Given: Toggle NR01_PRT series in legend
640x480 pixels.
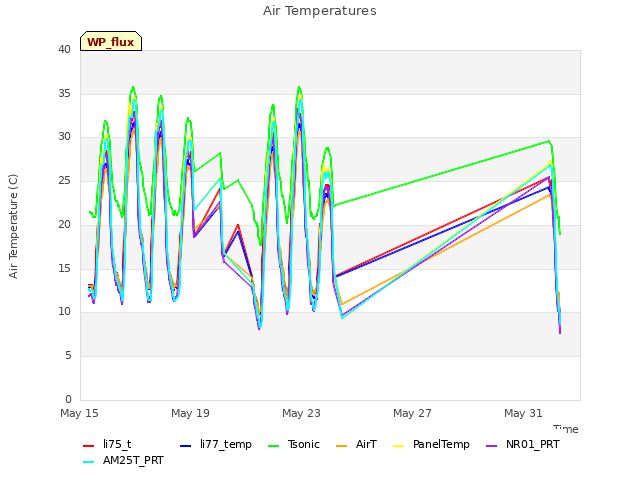Looking at the screenshot, I should (523, 444).
